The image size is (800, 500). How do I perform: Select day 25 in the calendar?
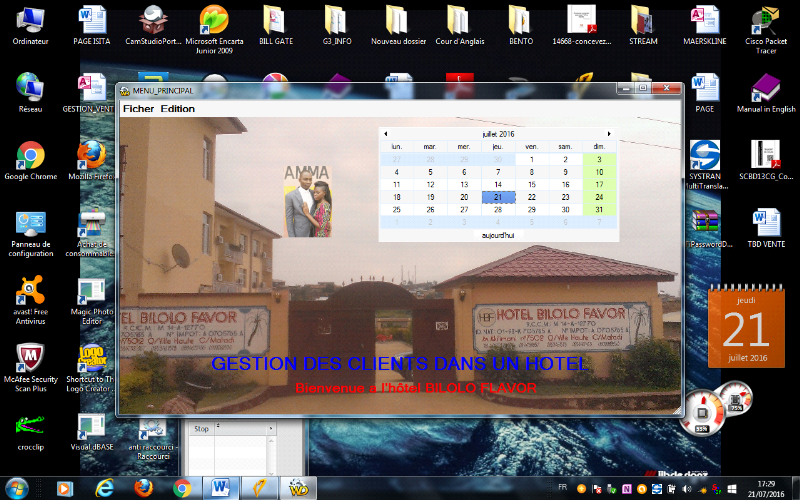(396, 209)
